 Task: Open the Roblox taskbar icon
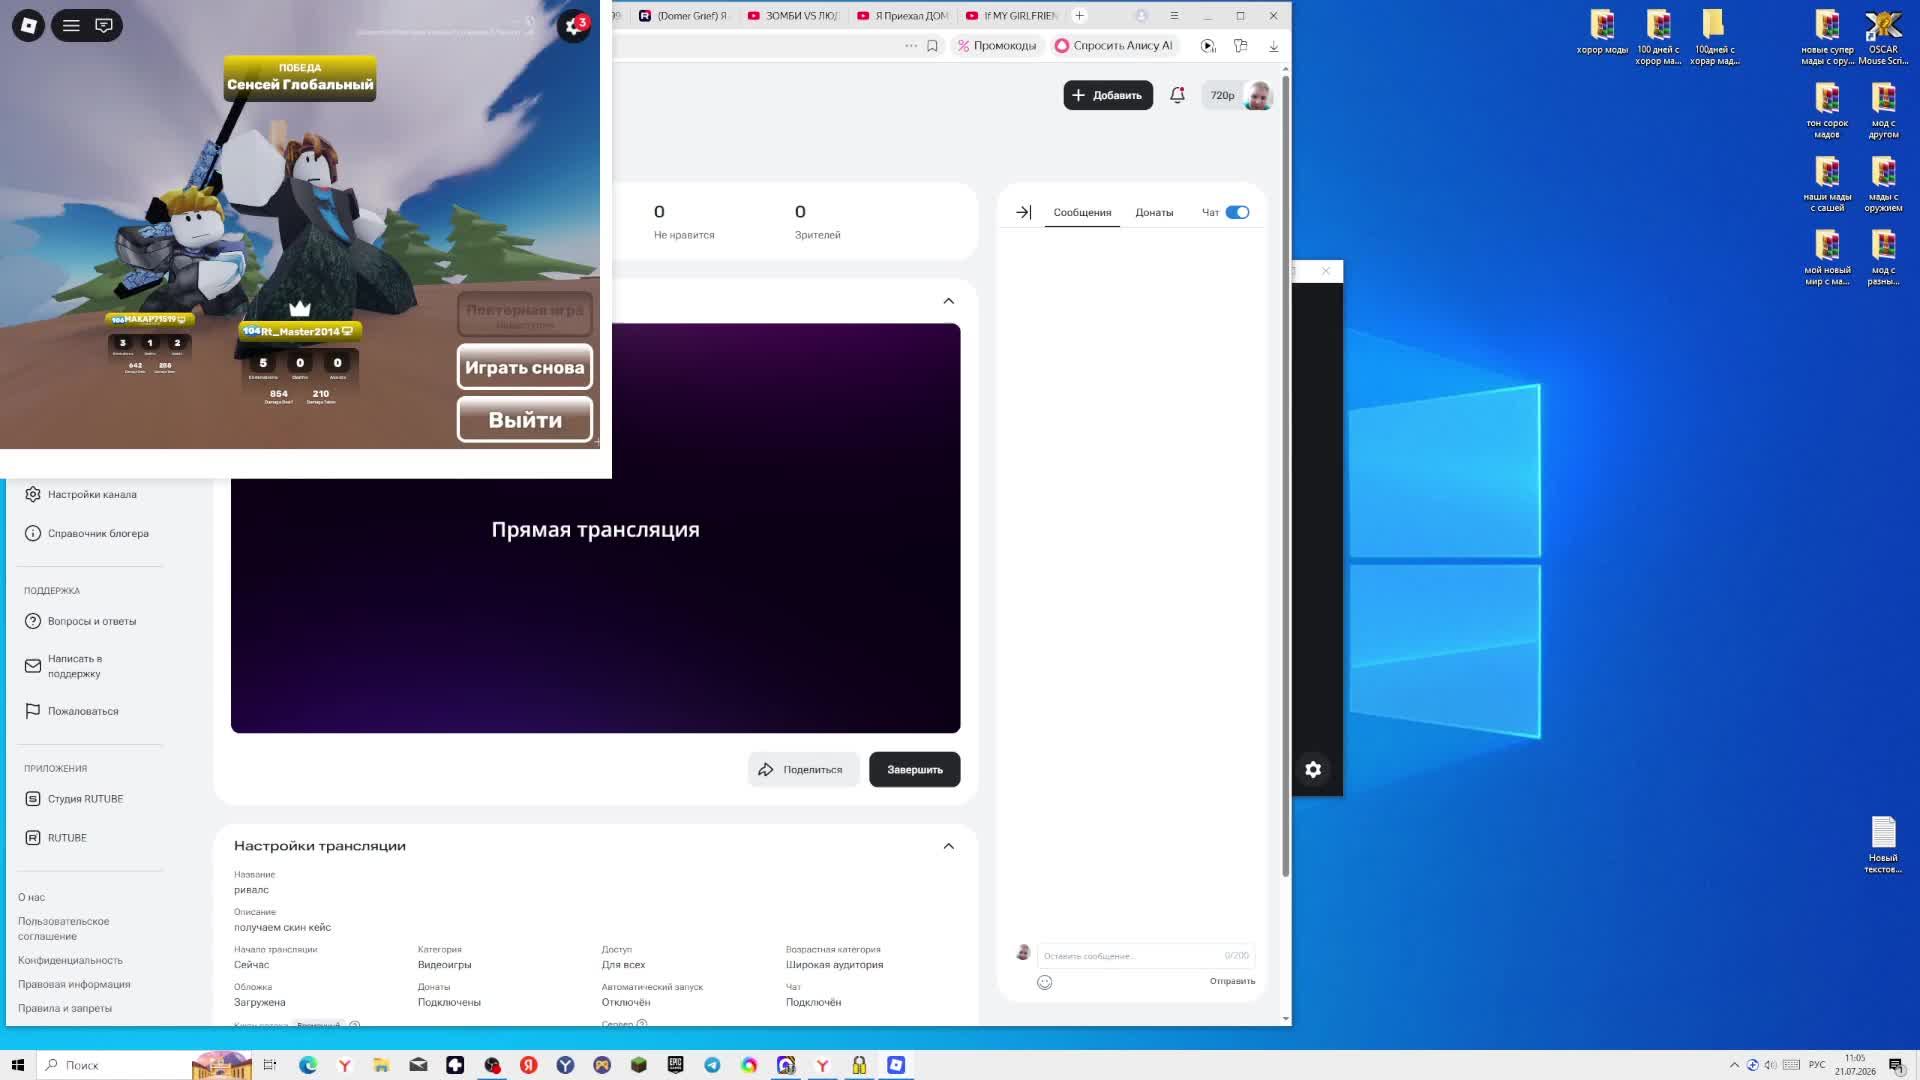pyautogui.click(x=896, y=1065)
